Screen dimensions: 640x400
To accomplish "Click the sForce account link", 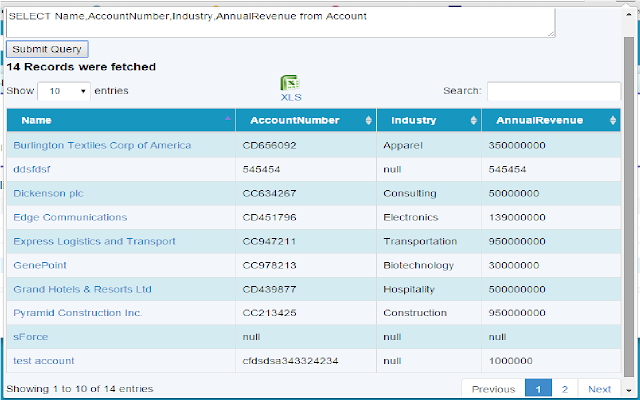I will (x=30, y=337).
